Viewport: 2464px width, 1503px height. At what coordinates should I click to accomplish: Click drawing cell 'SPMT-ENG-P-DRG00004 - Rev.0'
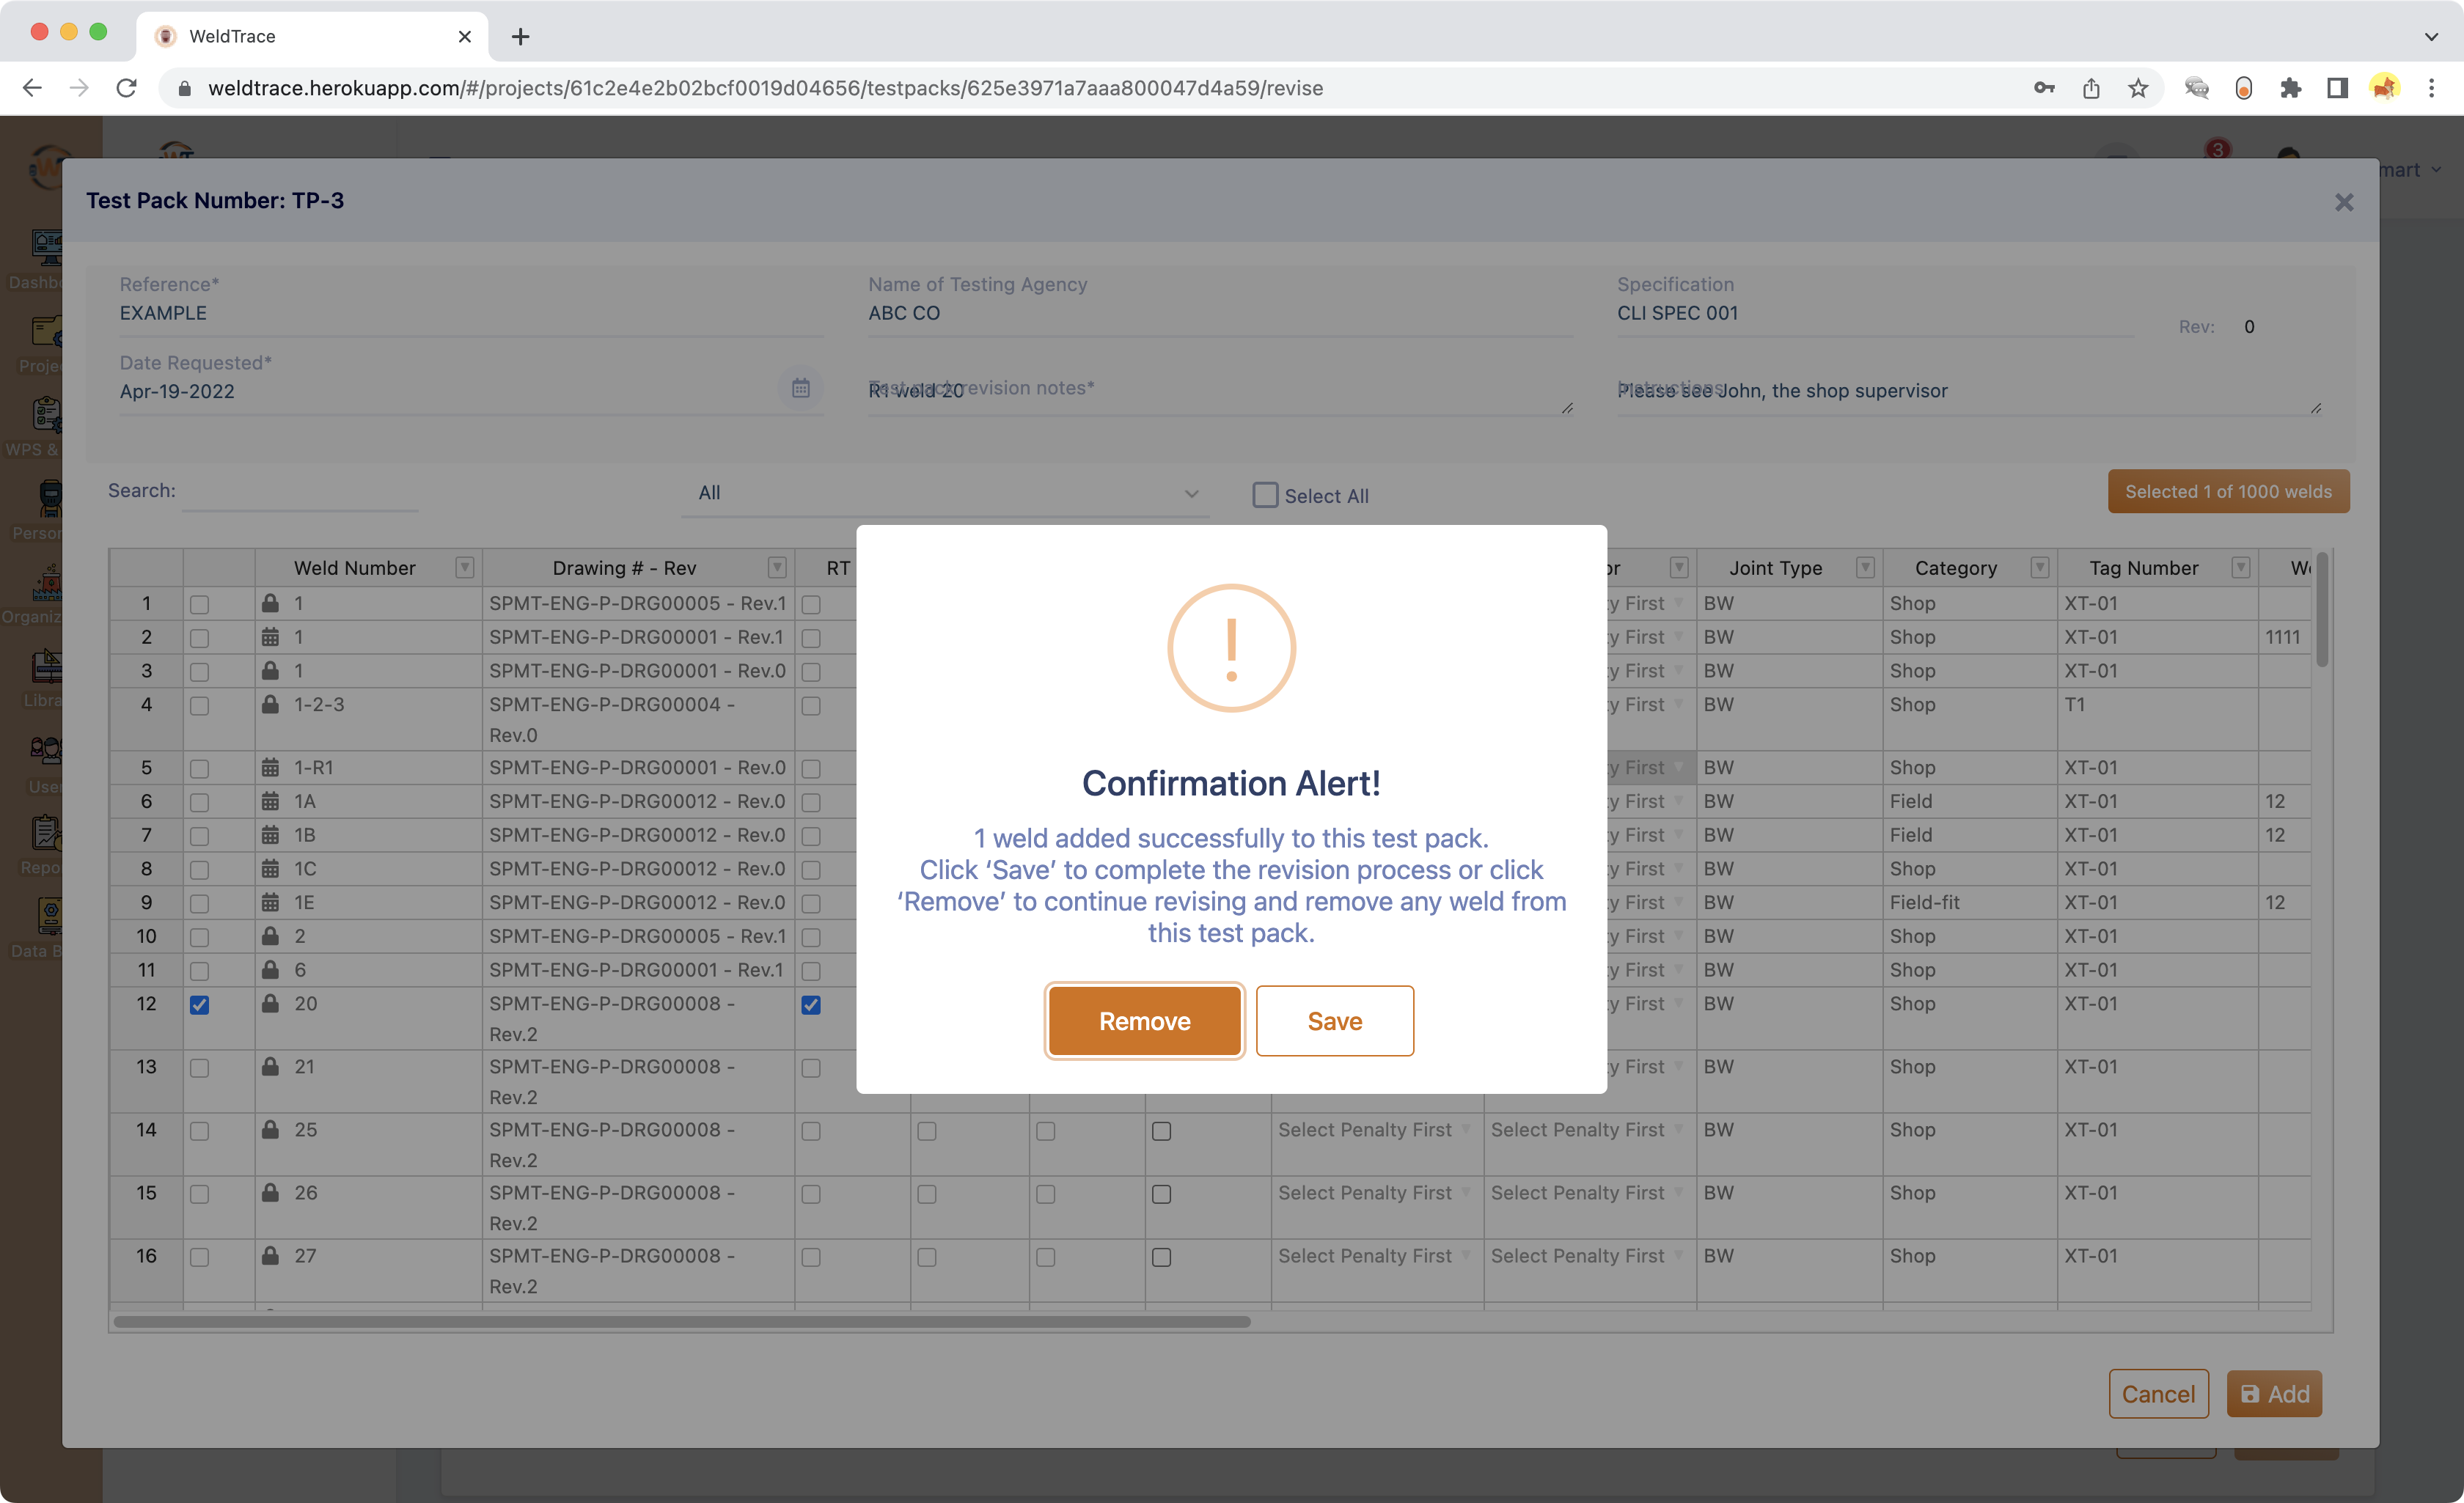tap(638, 719)
